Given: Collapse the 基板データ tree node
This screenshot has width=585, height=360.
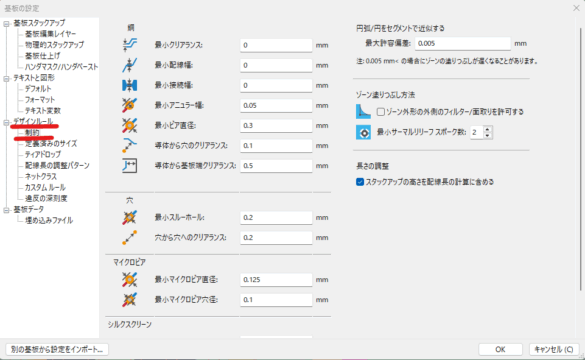Looking at the screenshot, I should (6, 210).
